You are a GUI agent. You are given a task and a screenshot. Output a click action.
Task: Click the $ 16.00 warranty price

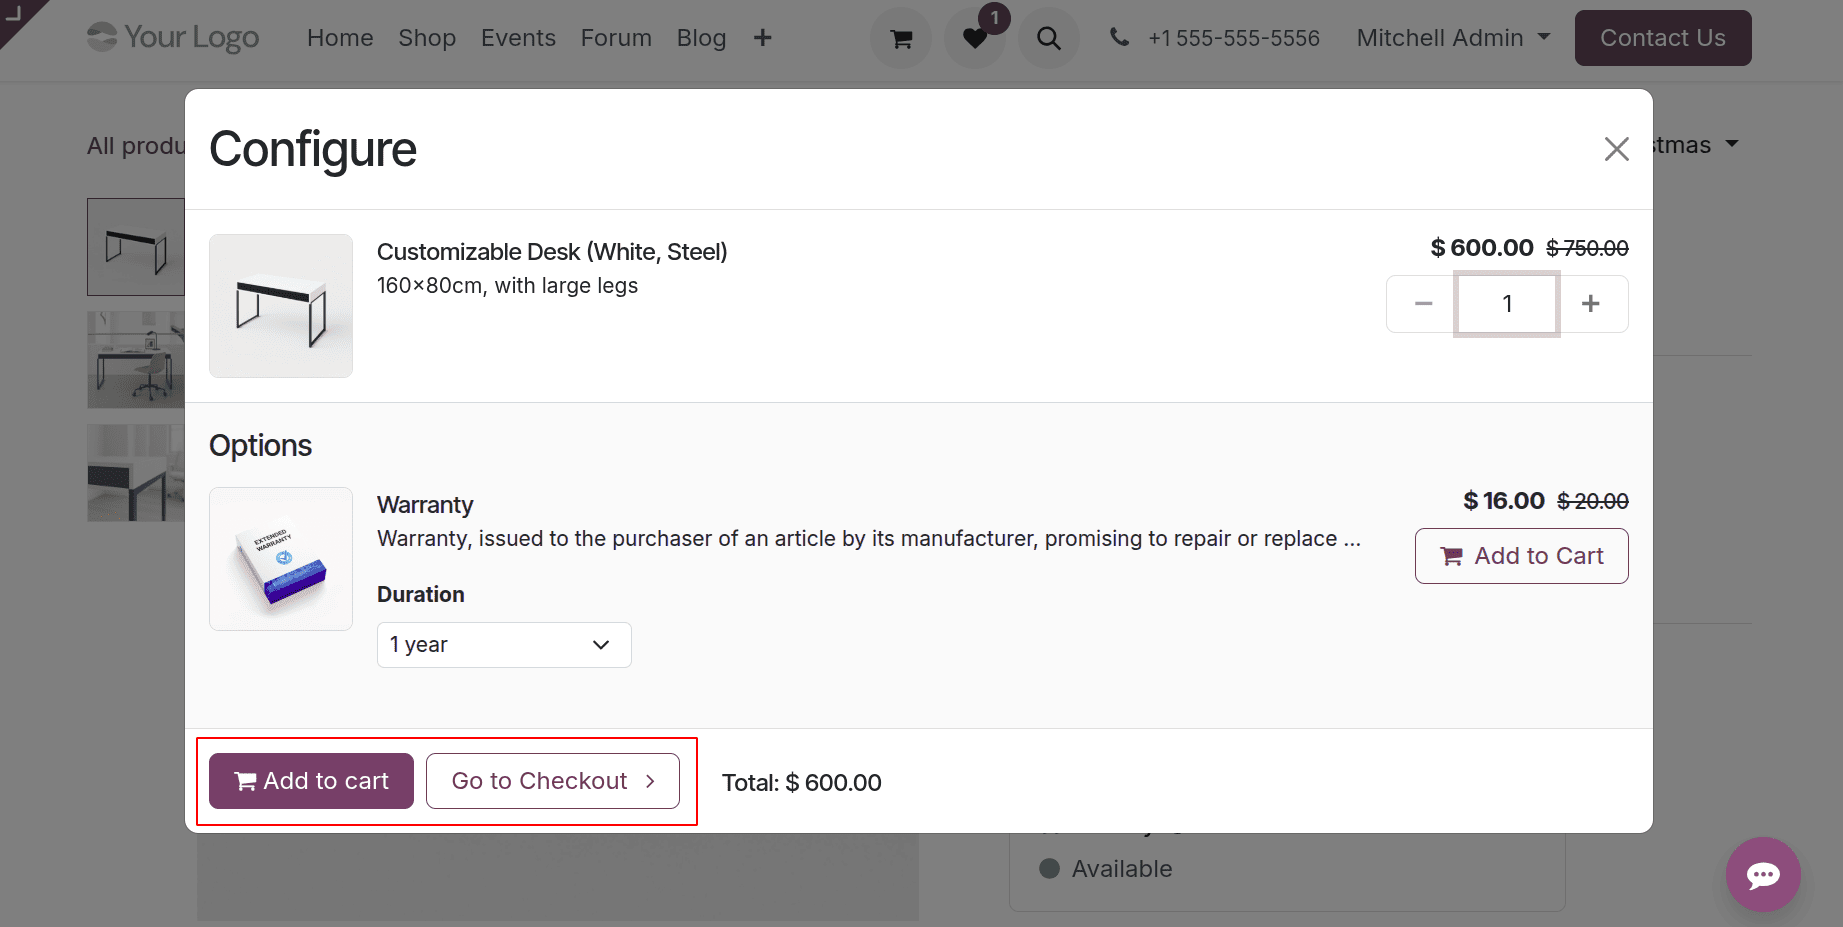[1504, 501]
